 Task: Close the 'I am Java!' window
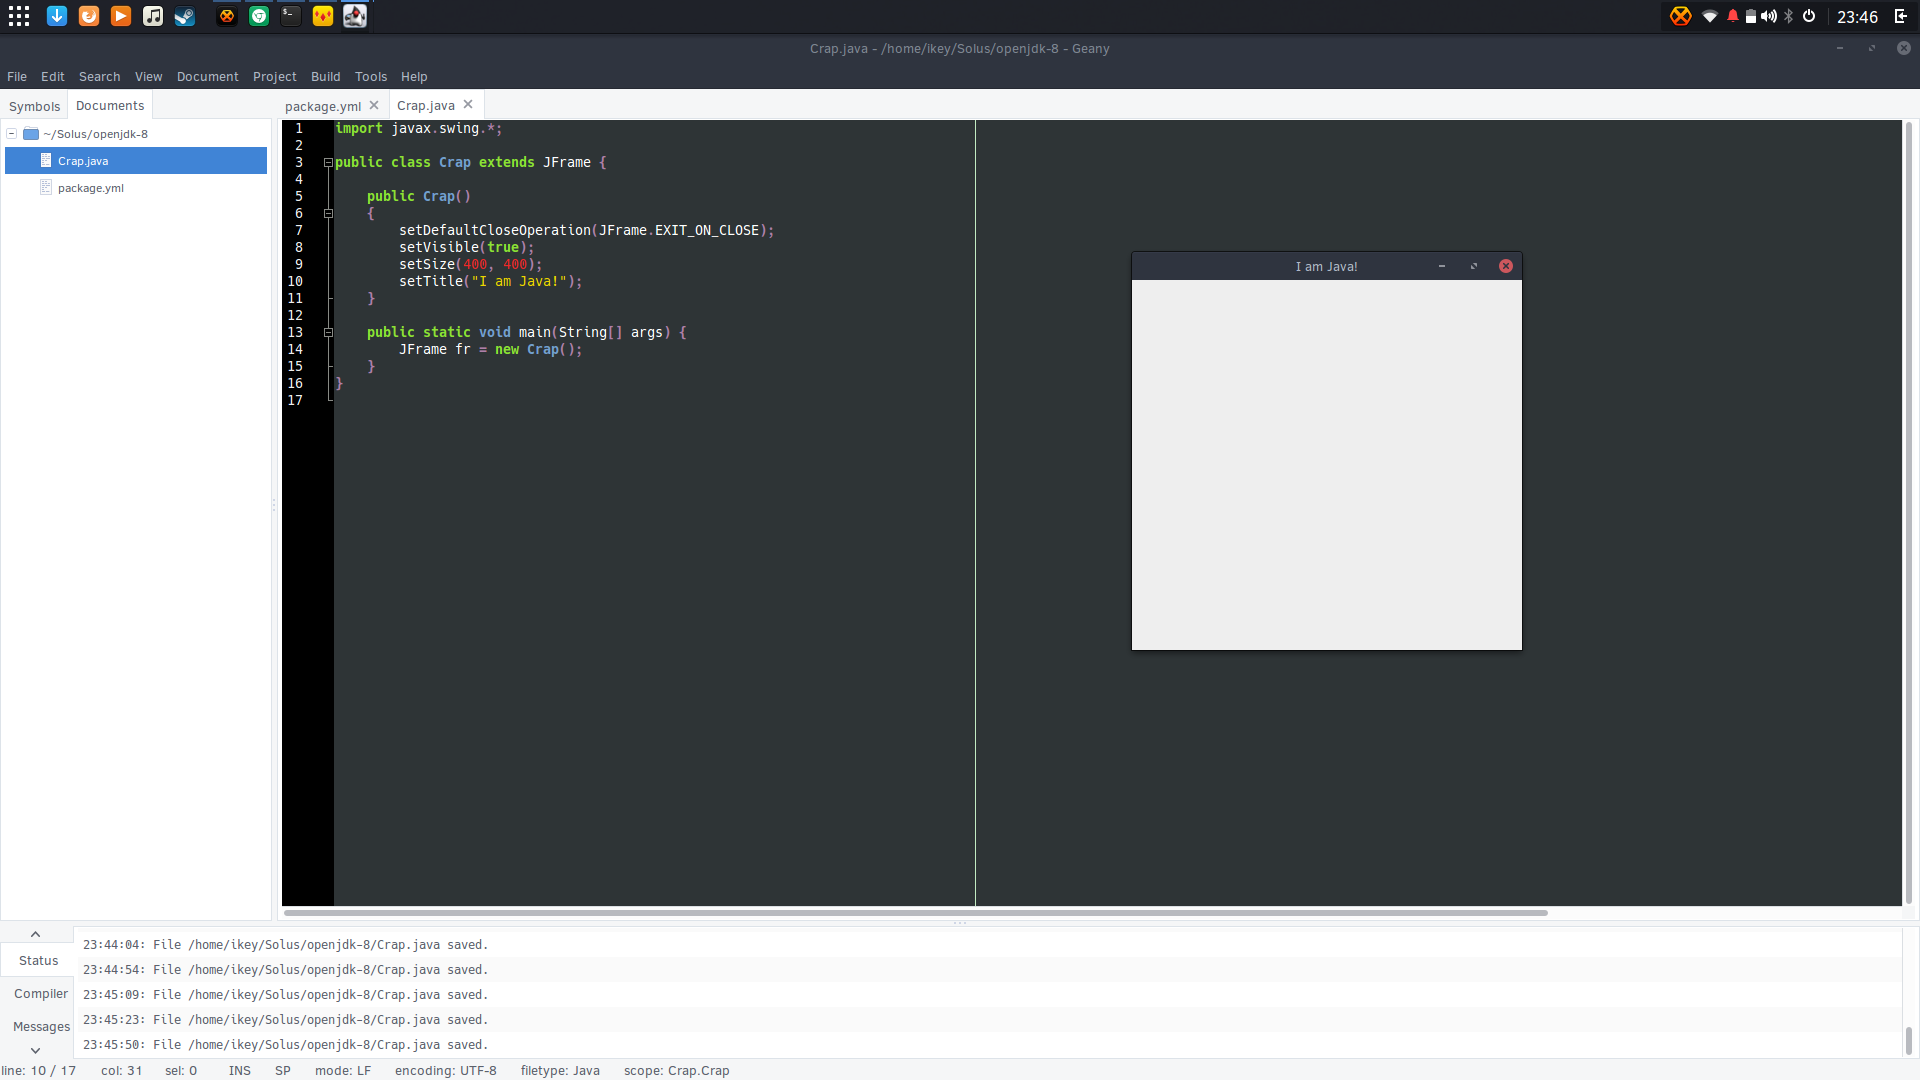[x=1506, y=266]
